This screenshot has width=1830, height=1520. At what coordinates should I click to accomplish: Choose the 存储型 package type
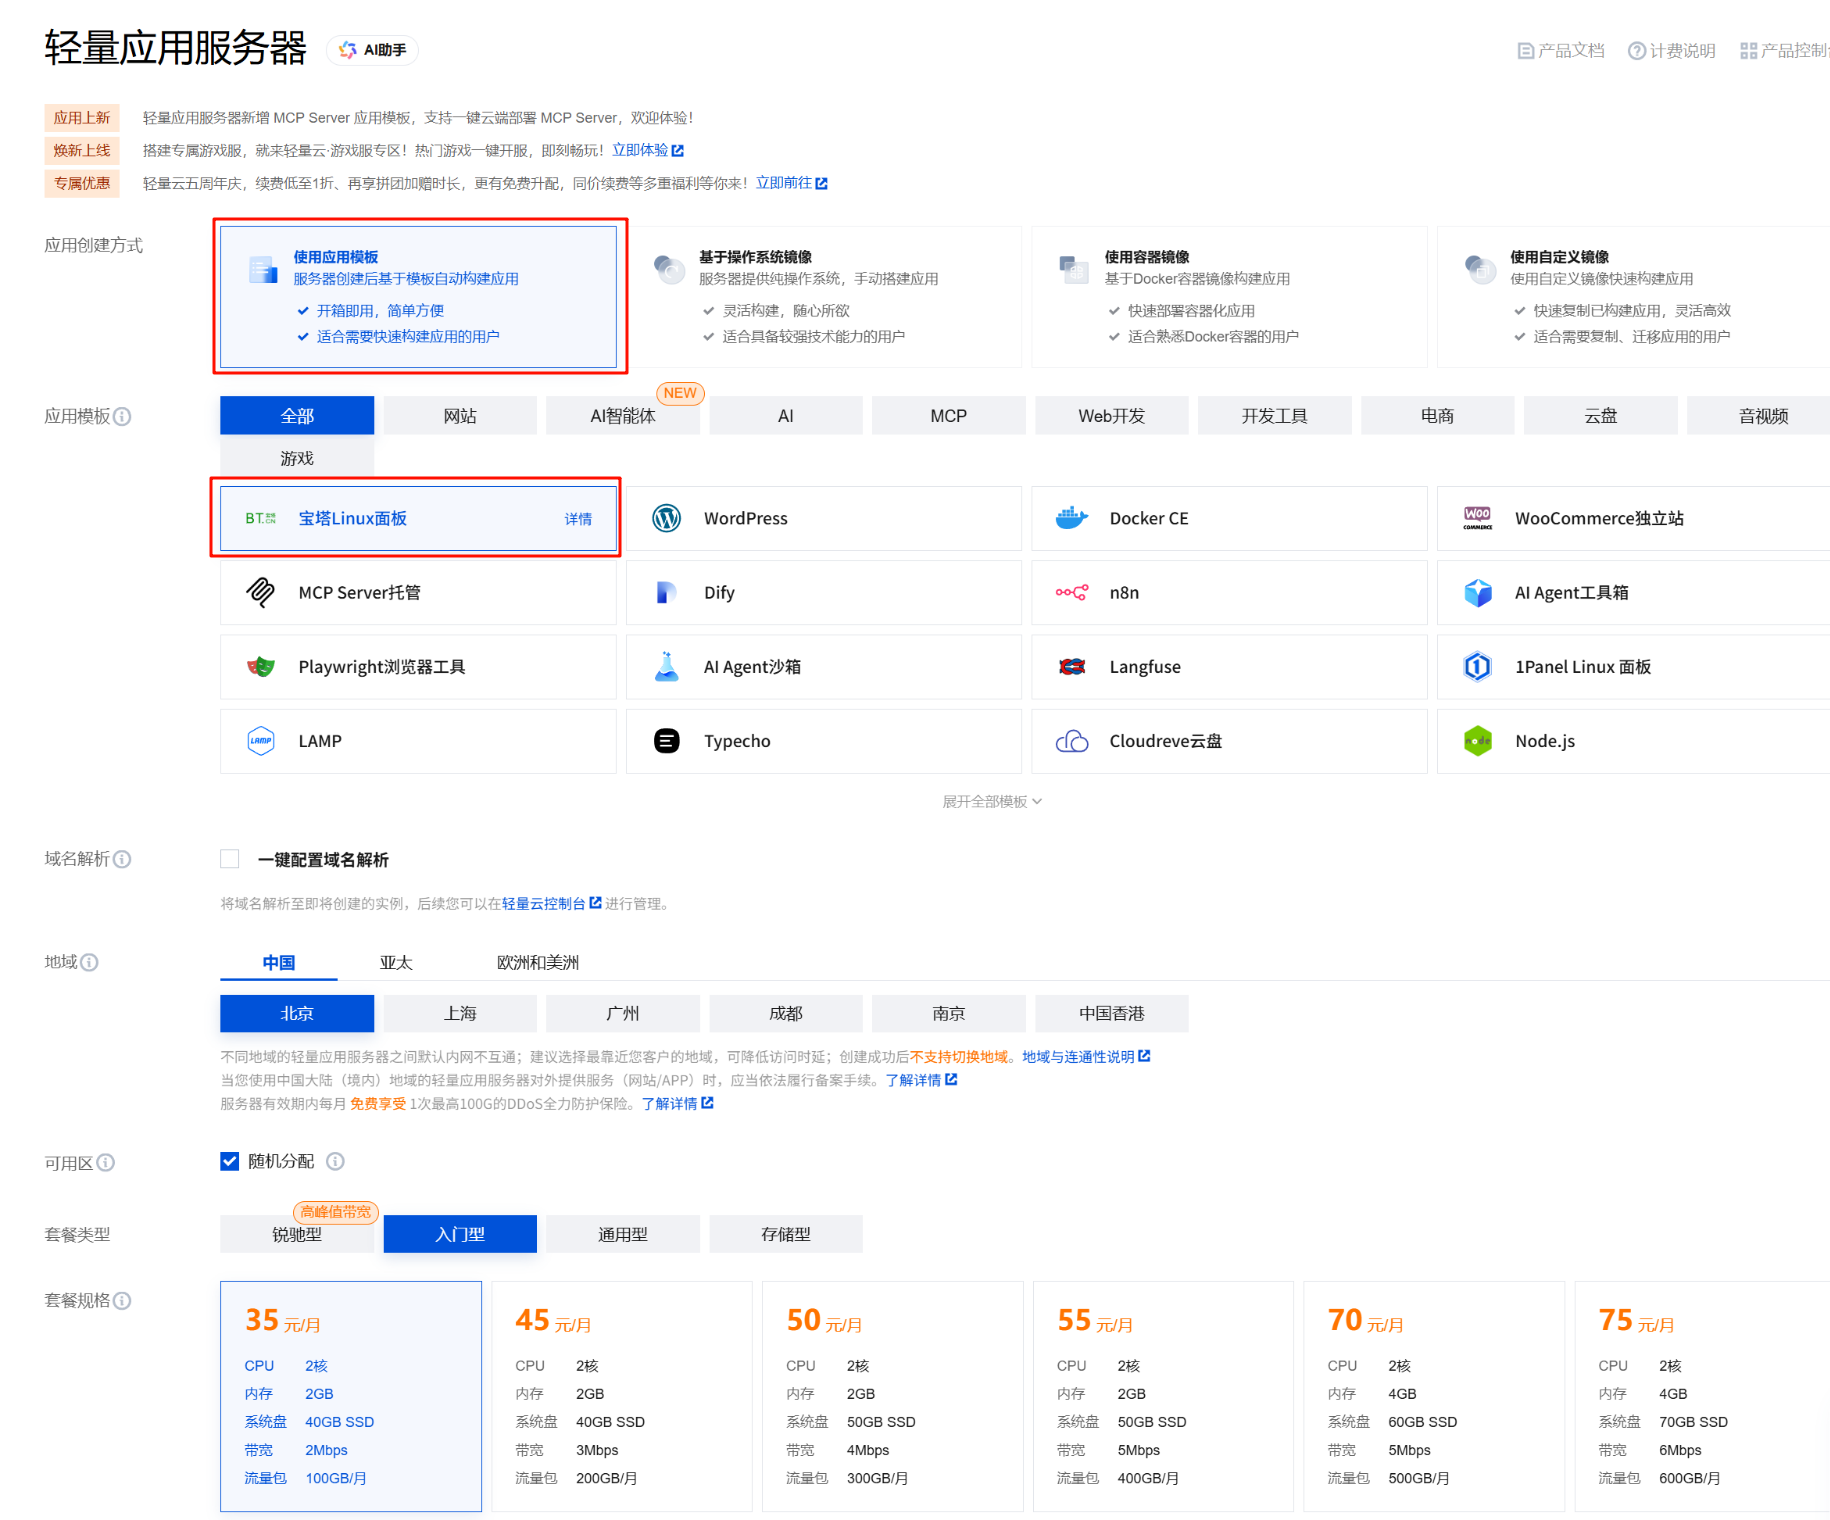pyautogui.click(x=786, y=1234)
